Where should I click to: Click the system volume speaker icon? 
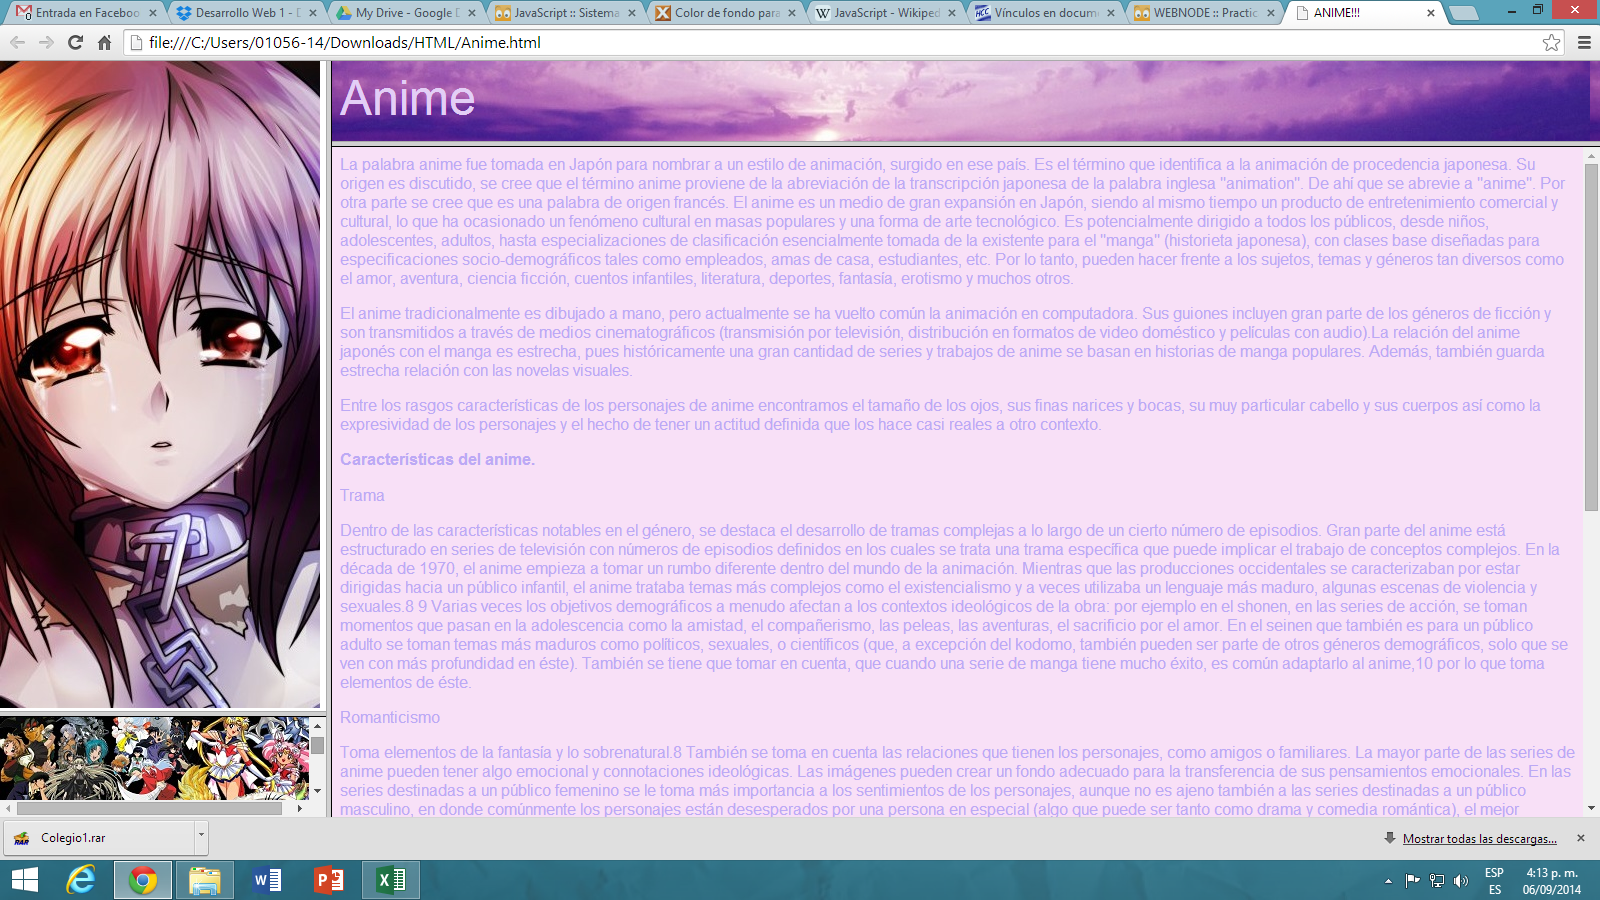1461,881
